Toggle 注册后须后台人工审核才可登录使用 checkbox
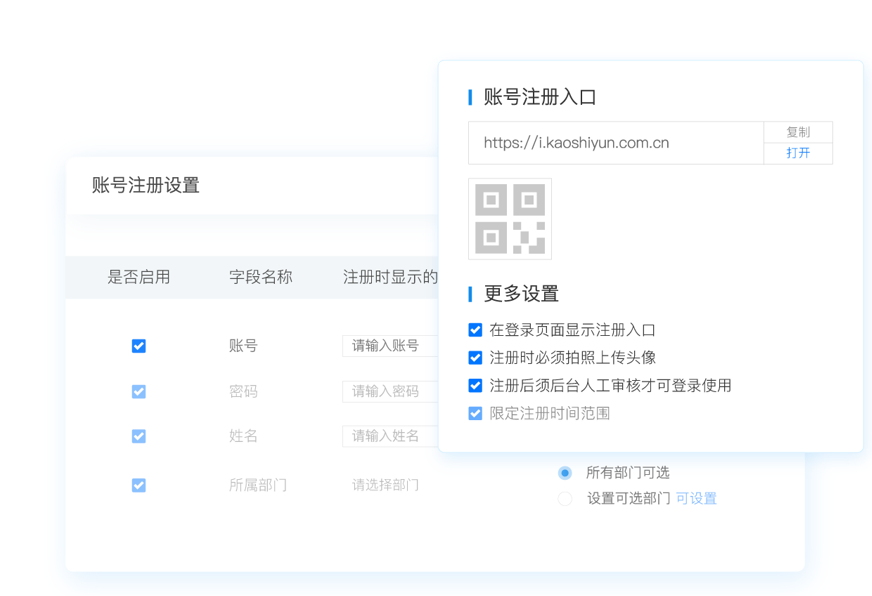 point(475,386)
